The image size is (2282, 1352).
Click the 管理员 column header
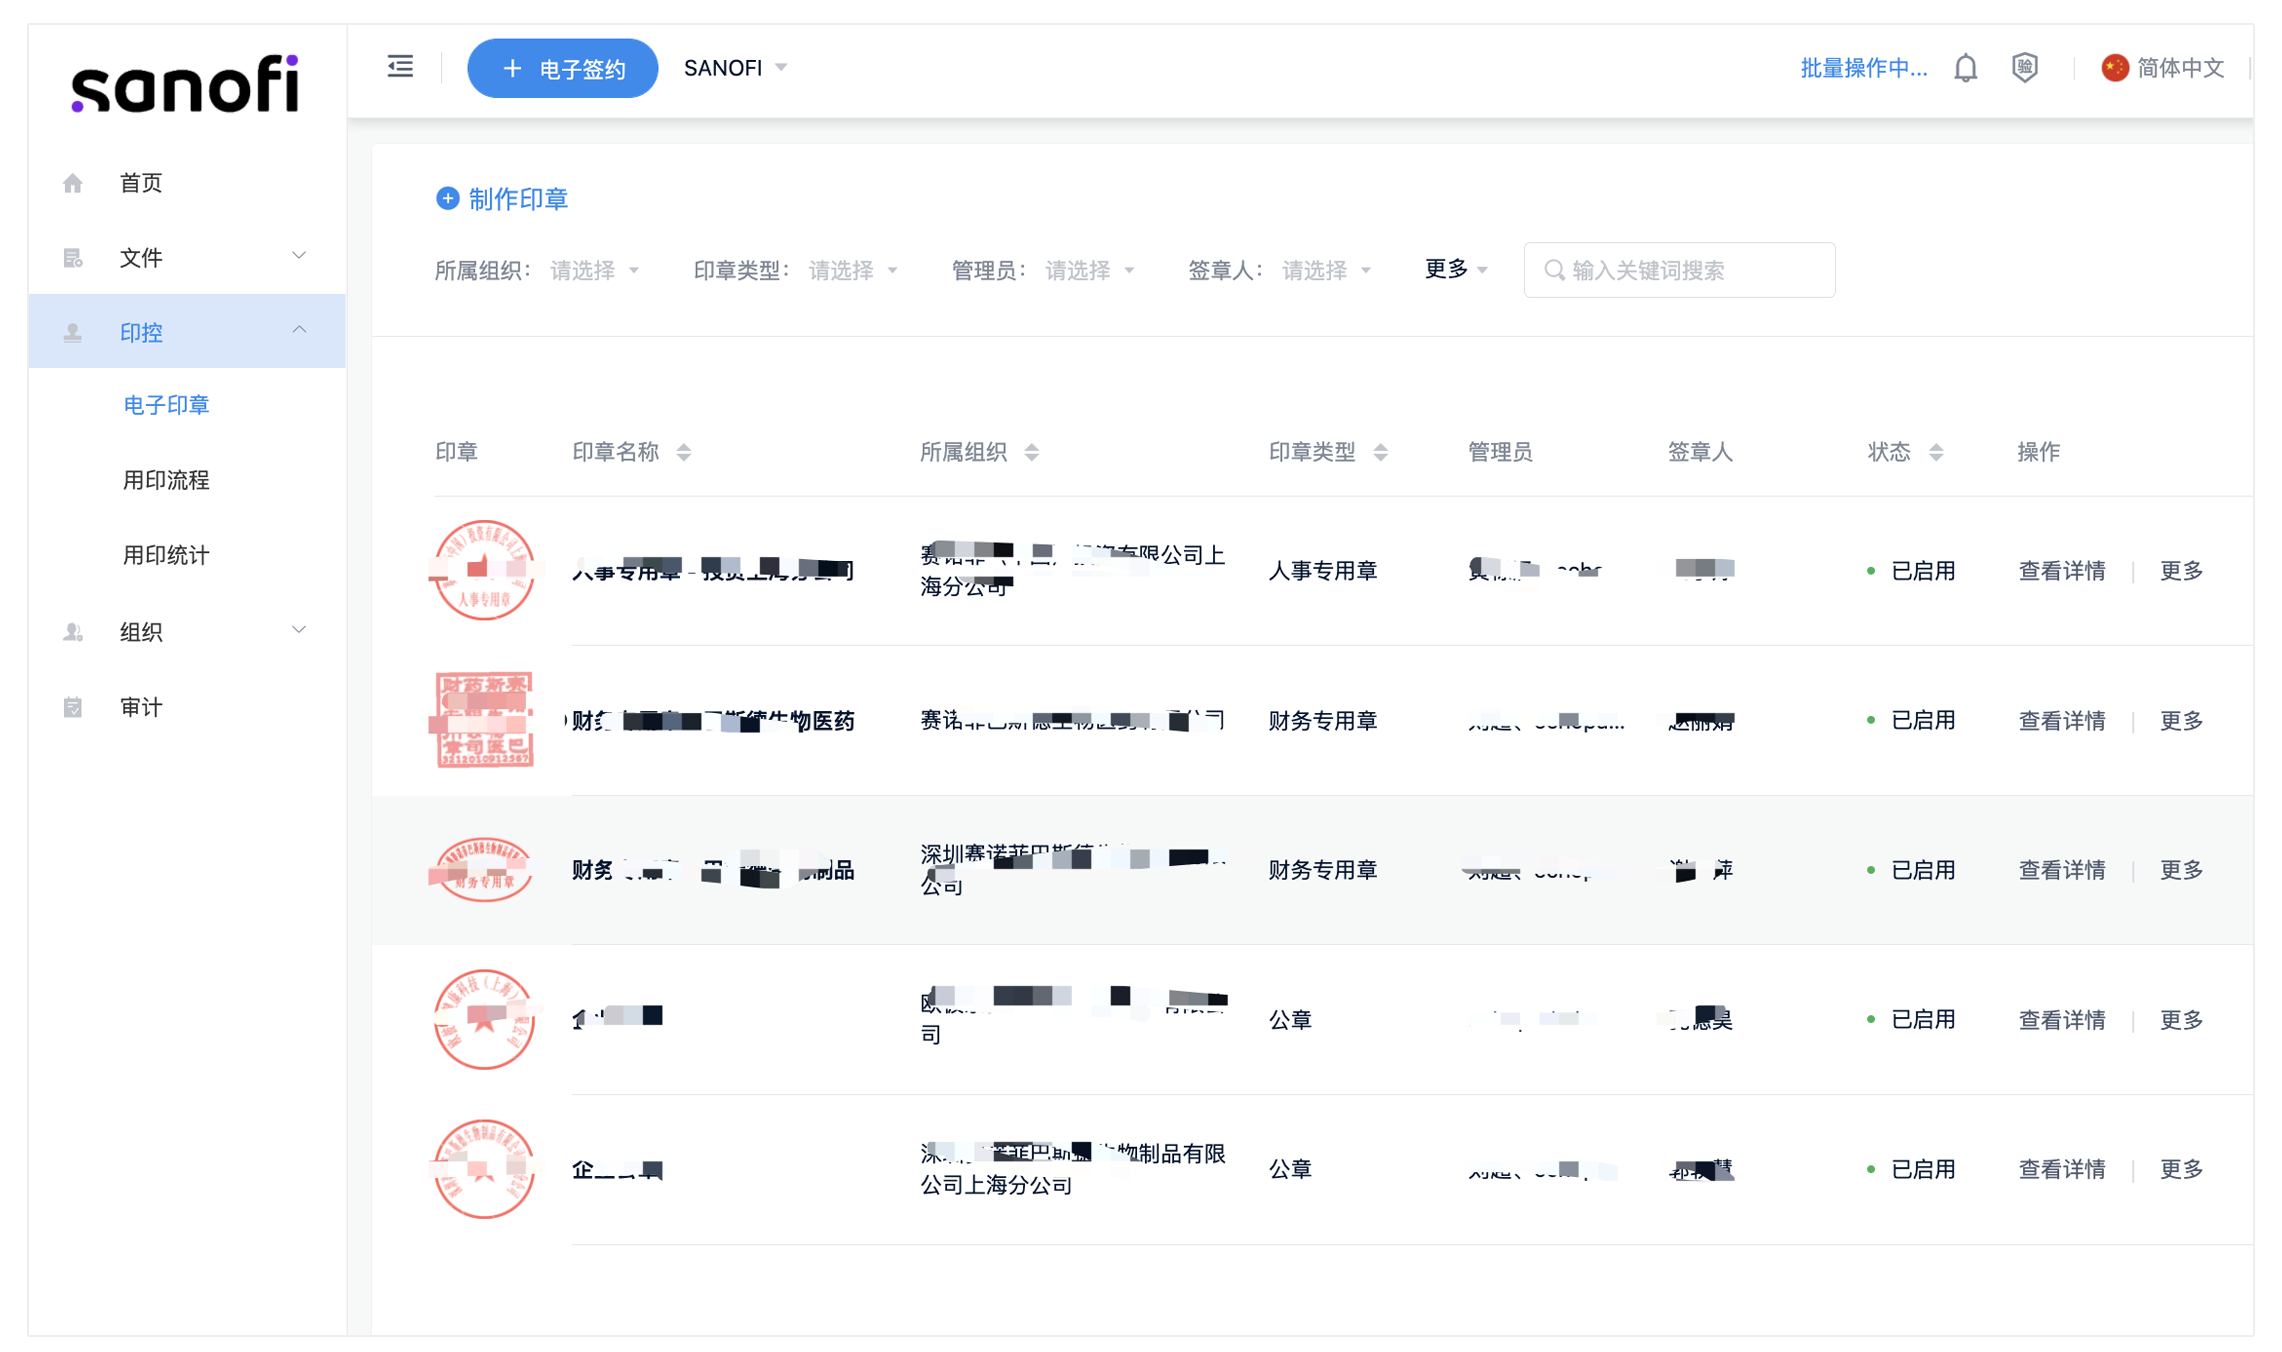pyautogui.click(x=1500, y=452)
